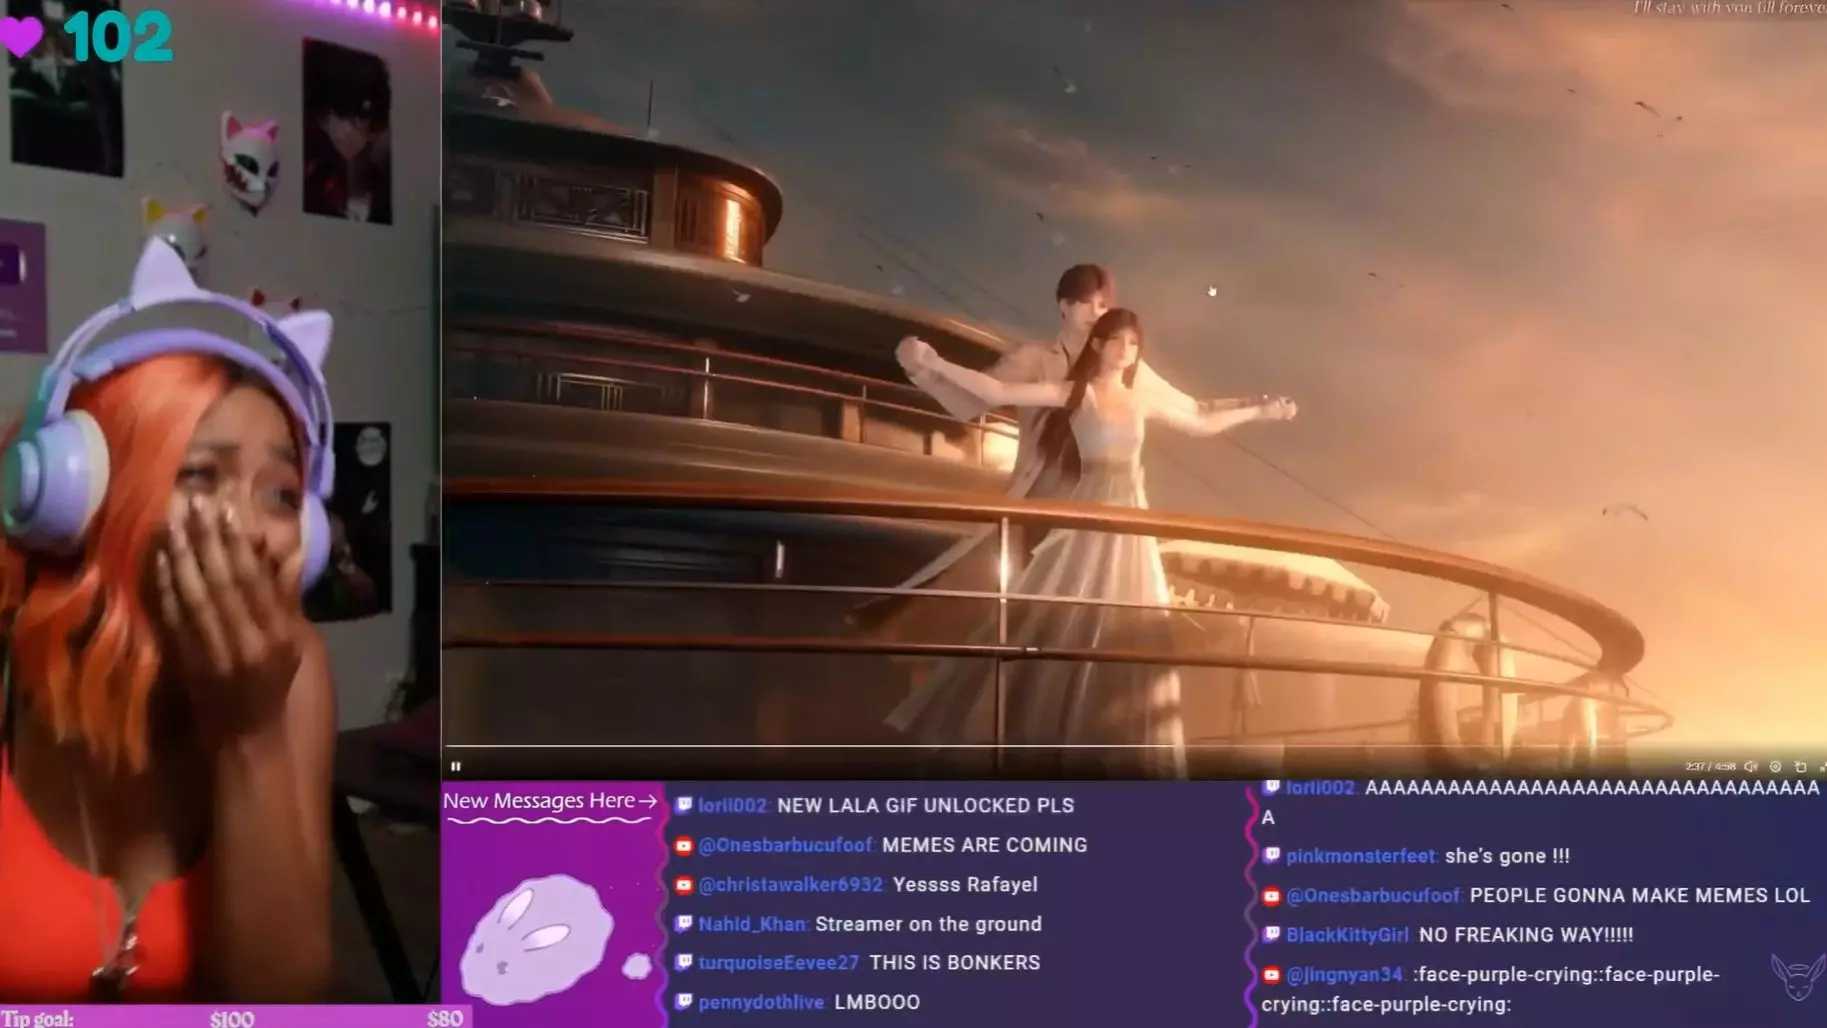Click the message 'she's gone !!!'
The height and width of the screenshot is (1028, 1827).
[1508, 856]
